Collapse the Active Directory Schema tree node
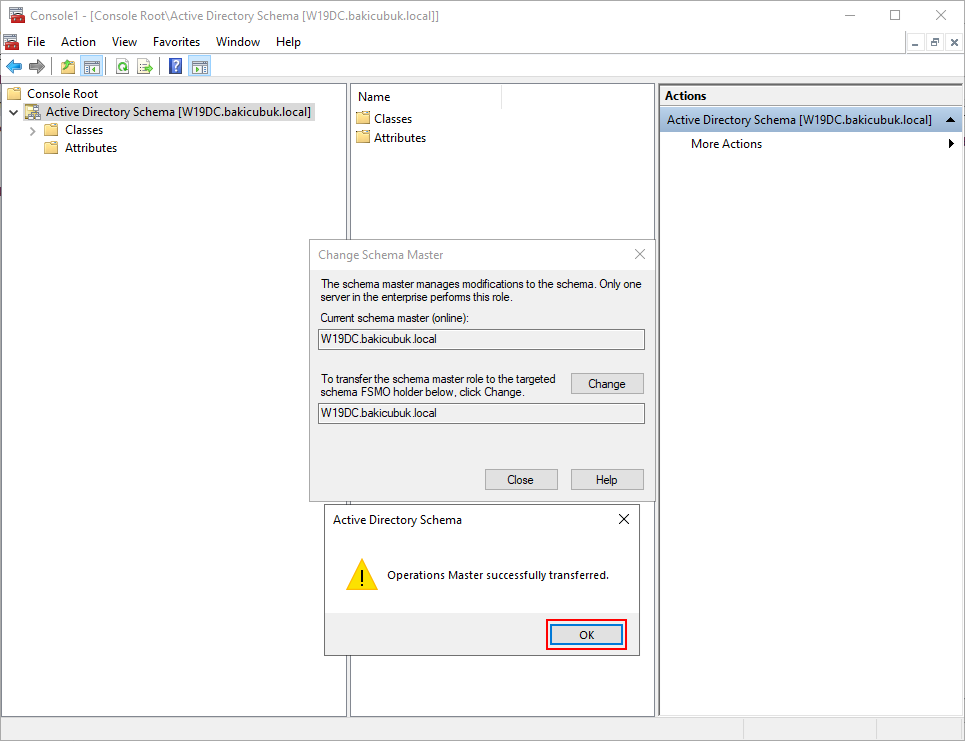Image resolution: width=965 pixels, height=741 pixels. pos(14,112)
